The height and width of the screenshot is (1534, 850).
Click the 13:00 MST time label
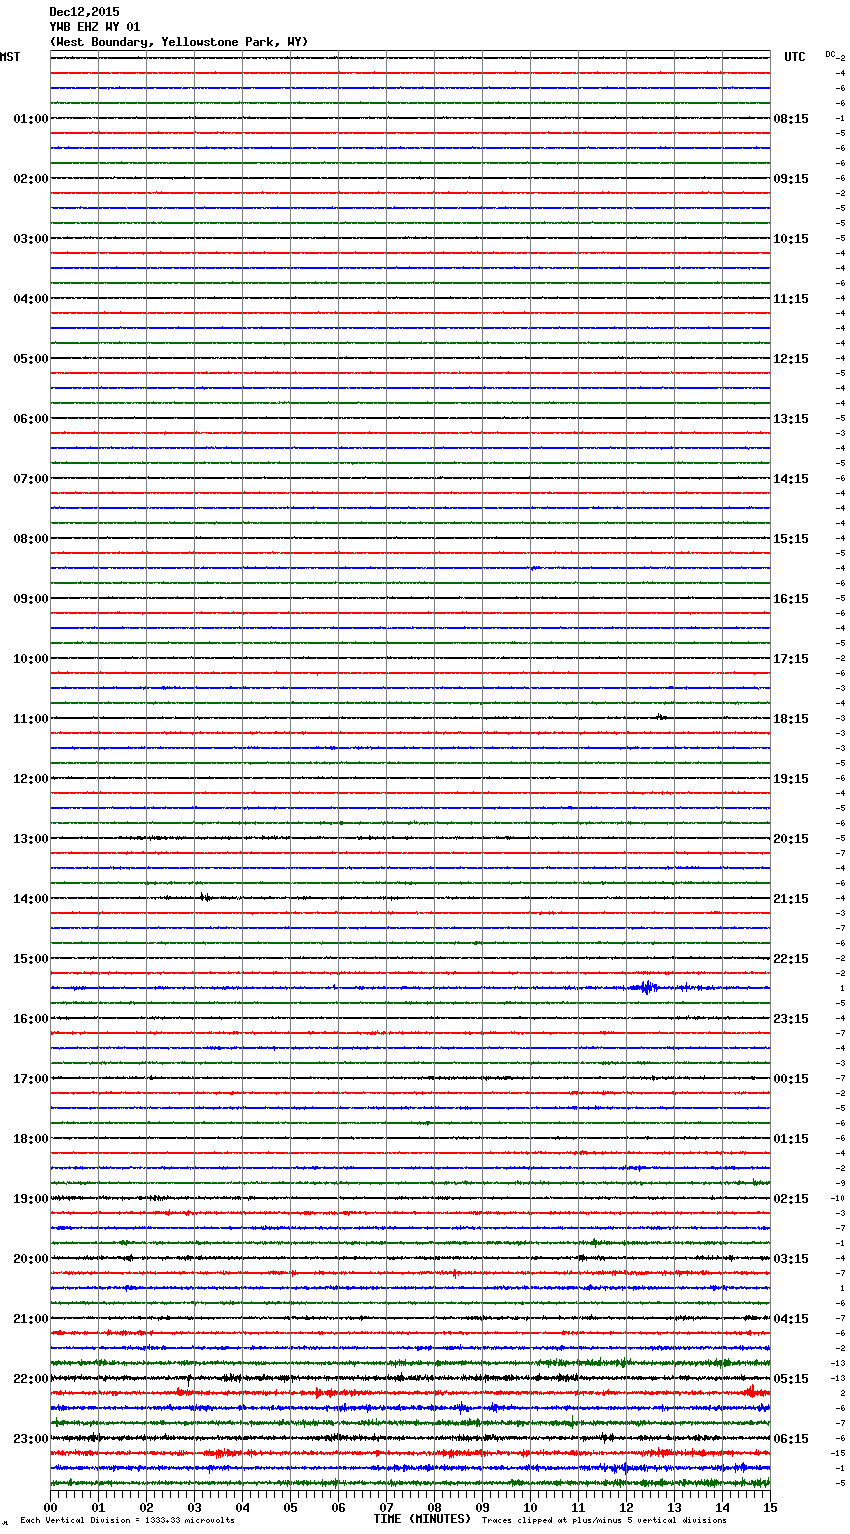click(31, 839)
